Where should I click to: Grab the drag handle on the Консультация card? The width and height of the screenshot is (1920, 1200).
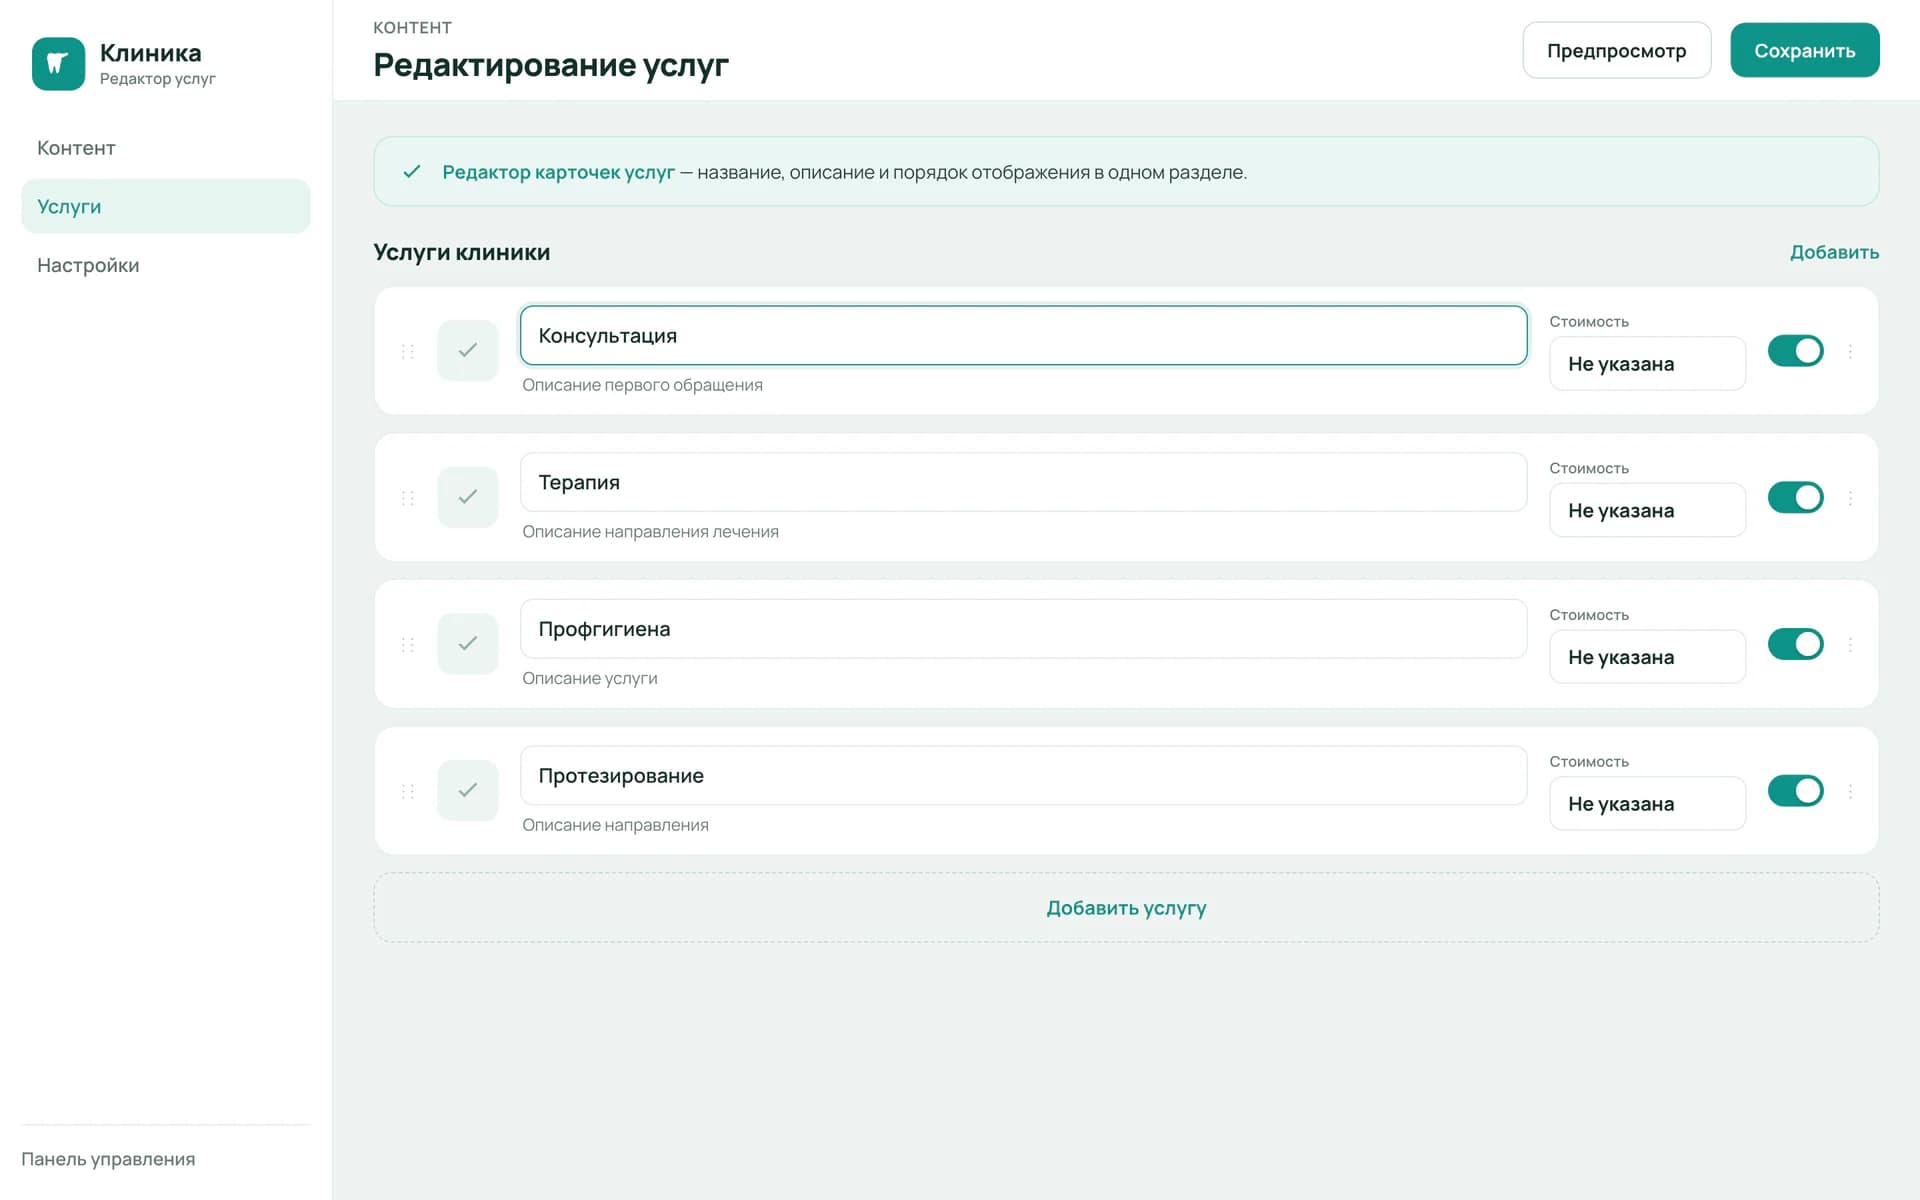coord(408,351)
